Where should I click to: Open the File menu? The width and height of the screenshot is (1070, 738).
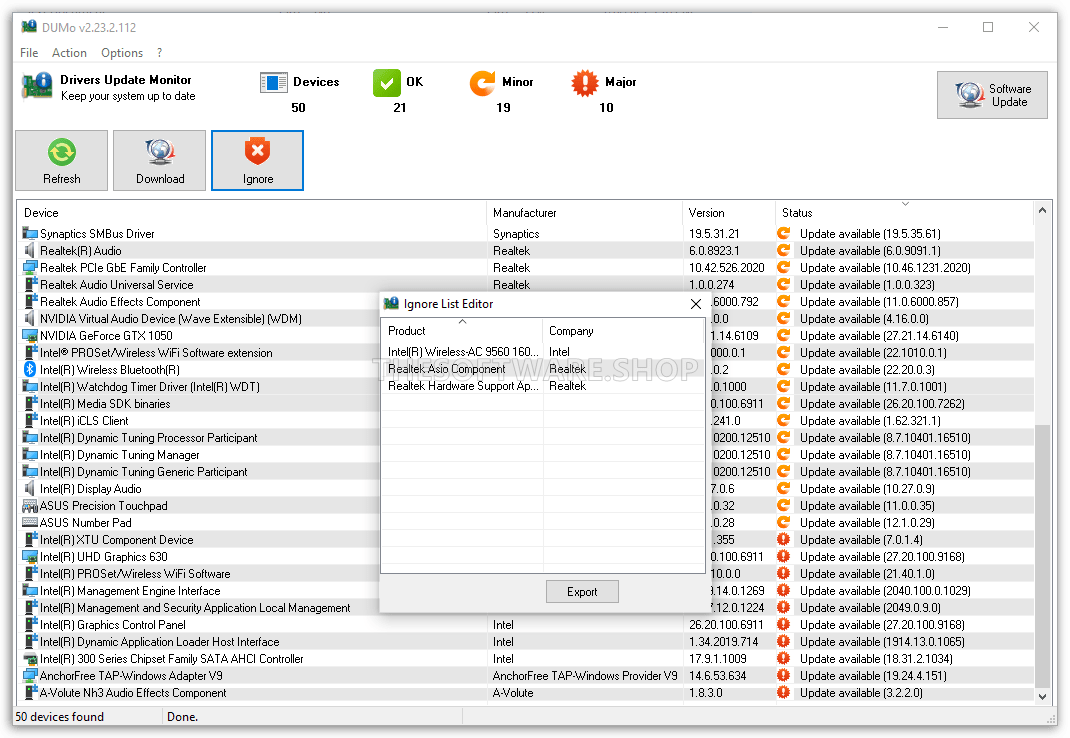click(x=29, y=53)
